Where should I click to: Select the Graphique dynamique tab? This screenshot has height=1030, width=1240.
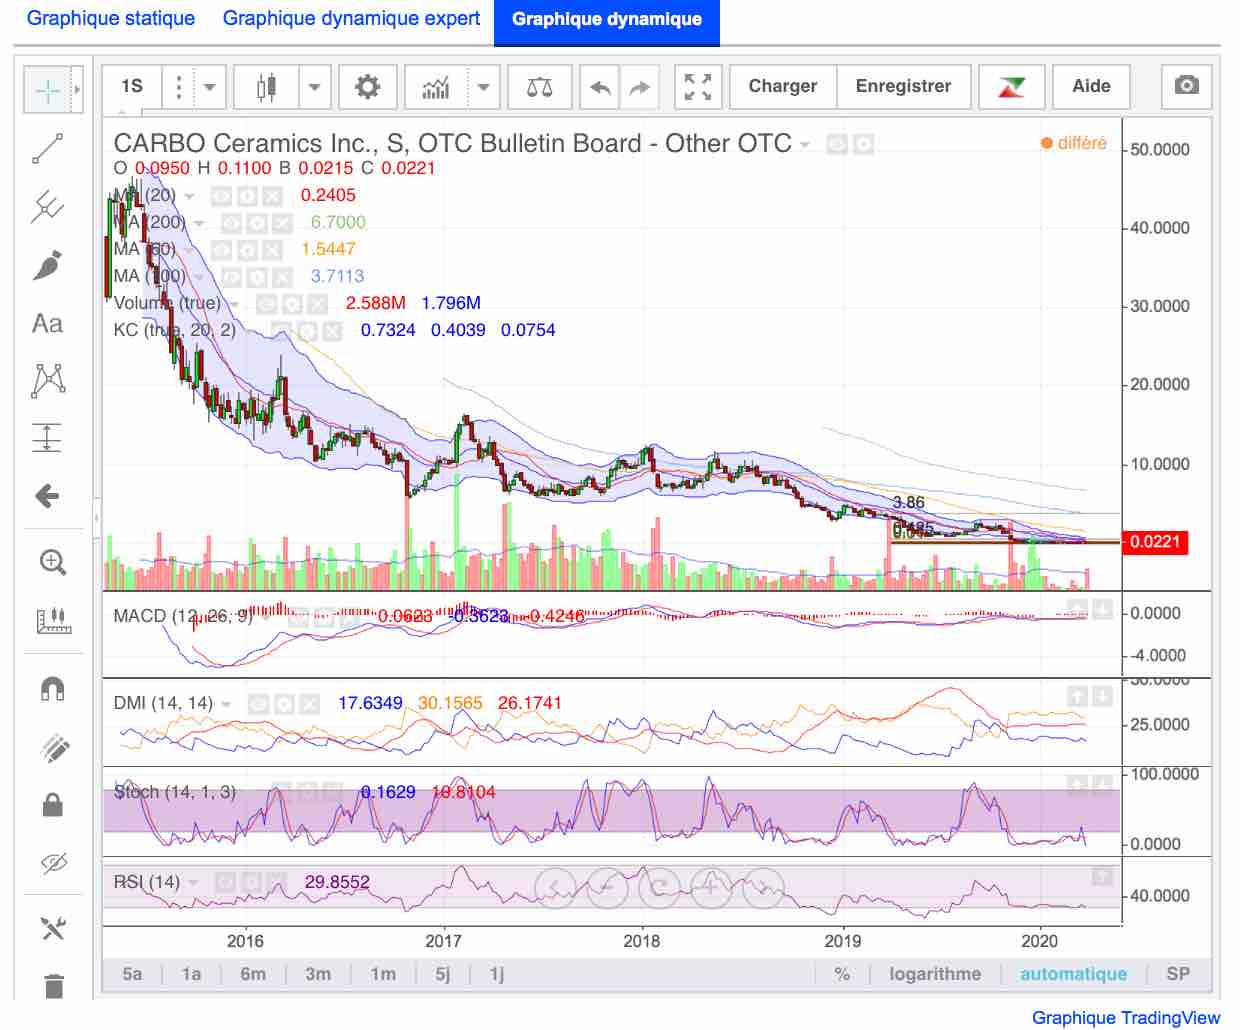607,20
